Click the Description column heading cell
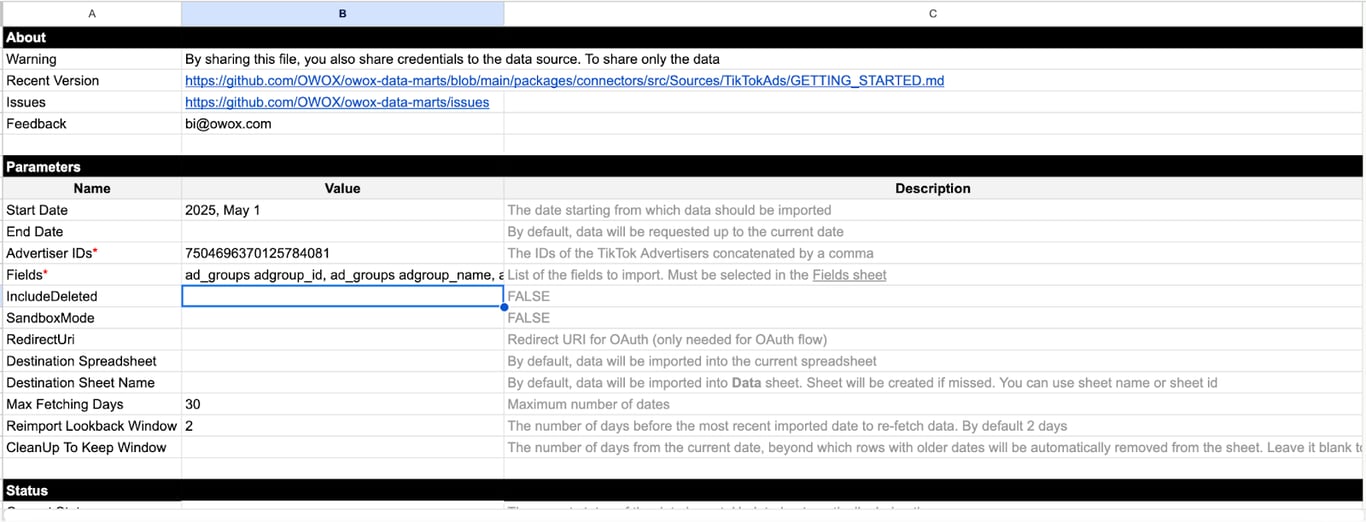This screenshot has width=1366, height=522. coord(934,188)
